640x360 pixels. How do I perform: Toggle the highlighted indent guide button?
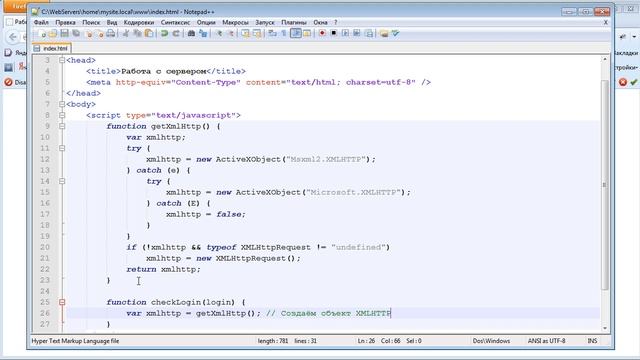point(296,33)
